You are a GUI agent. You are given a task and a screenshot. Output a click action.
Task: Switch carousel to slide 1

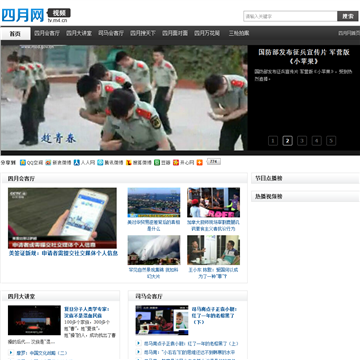pos(273,141)
